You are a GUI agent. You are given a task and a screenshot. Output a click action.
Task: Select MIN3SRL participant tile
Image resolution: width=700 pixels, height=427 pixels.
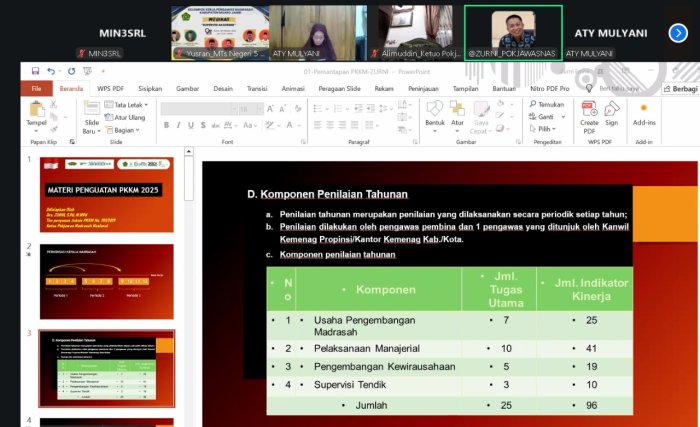[122, 33]
